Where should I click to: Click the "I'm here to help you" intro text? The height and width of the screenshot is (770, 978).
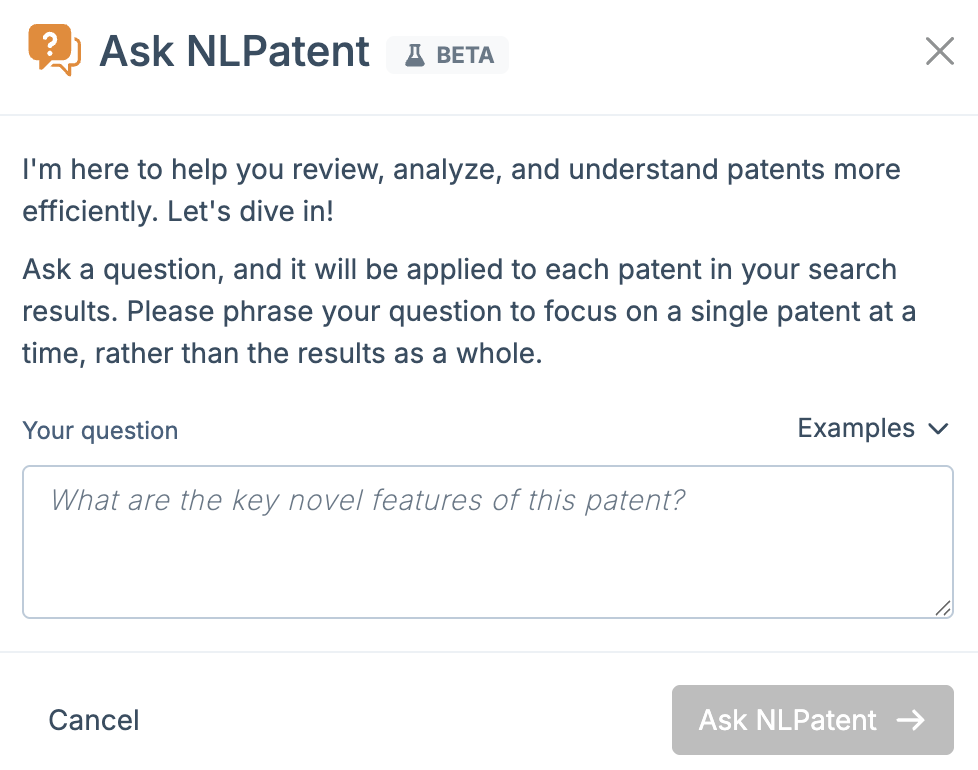click(460, 169)
